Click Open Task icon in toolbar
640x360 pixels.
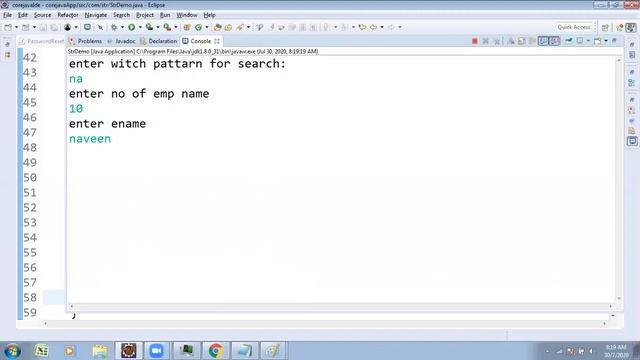pyautogui.click(x=228, y=27)
